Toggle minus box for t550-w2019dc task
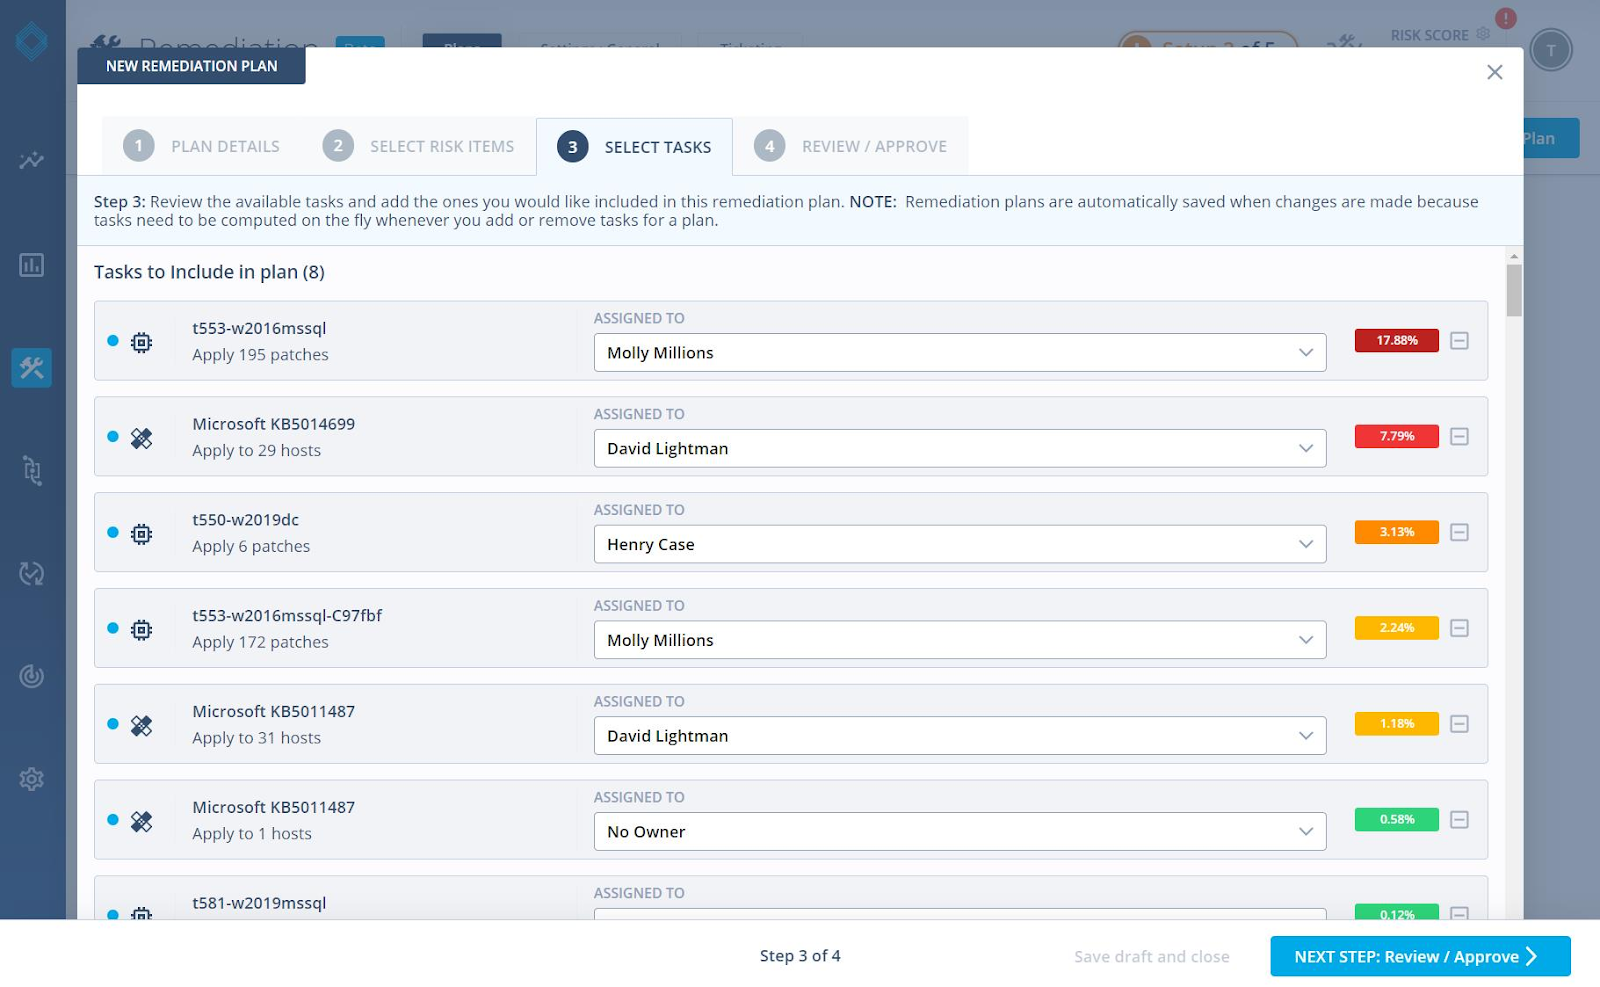The width and height of the screenshot is (1600, 987). [x=1459, y=533]
